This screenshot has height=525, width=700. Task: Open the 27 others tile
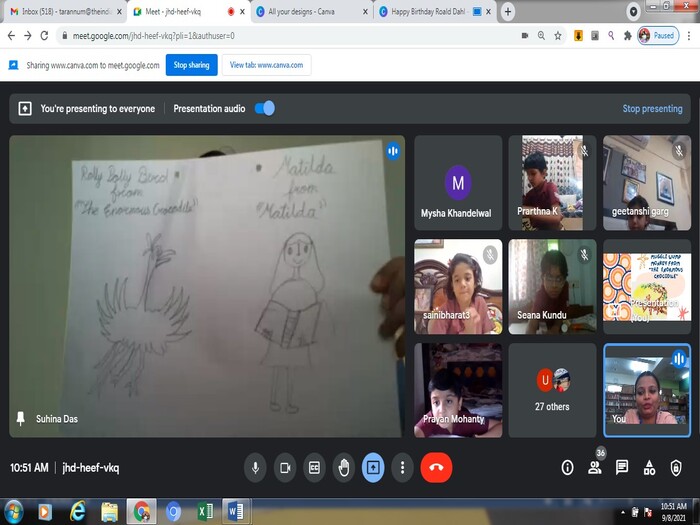click(552, 390)
